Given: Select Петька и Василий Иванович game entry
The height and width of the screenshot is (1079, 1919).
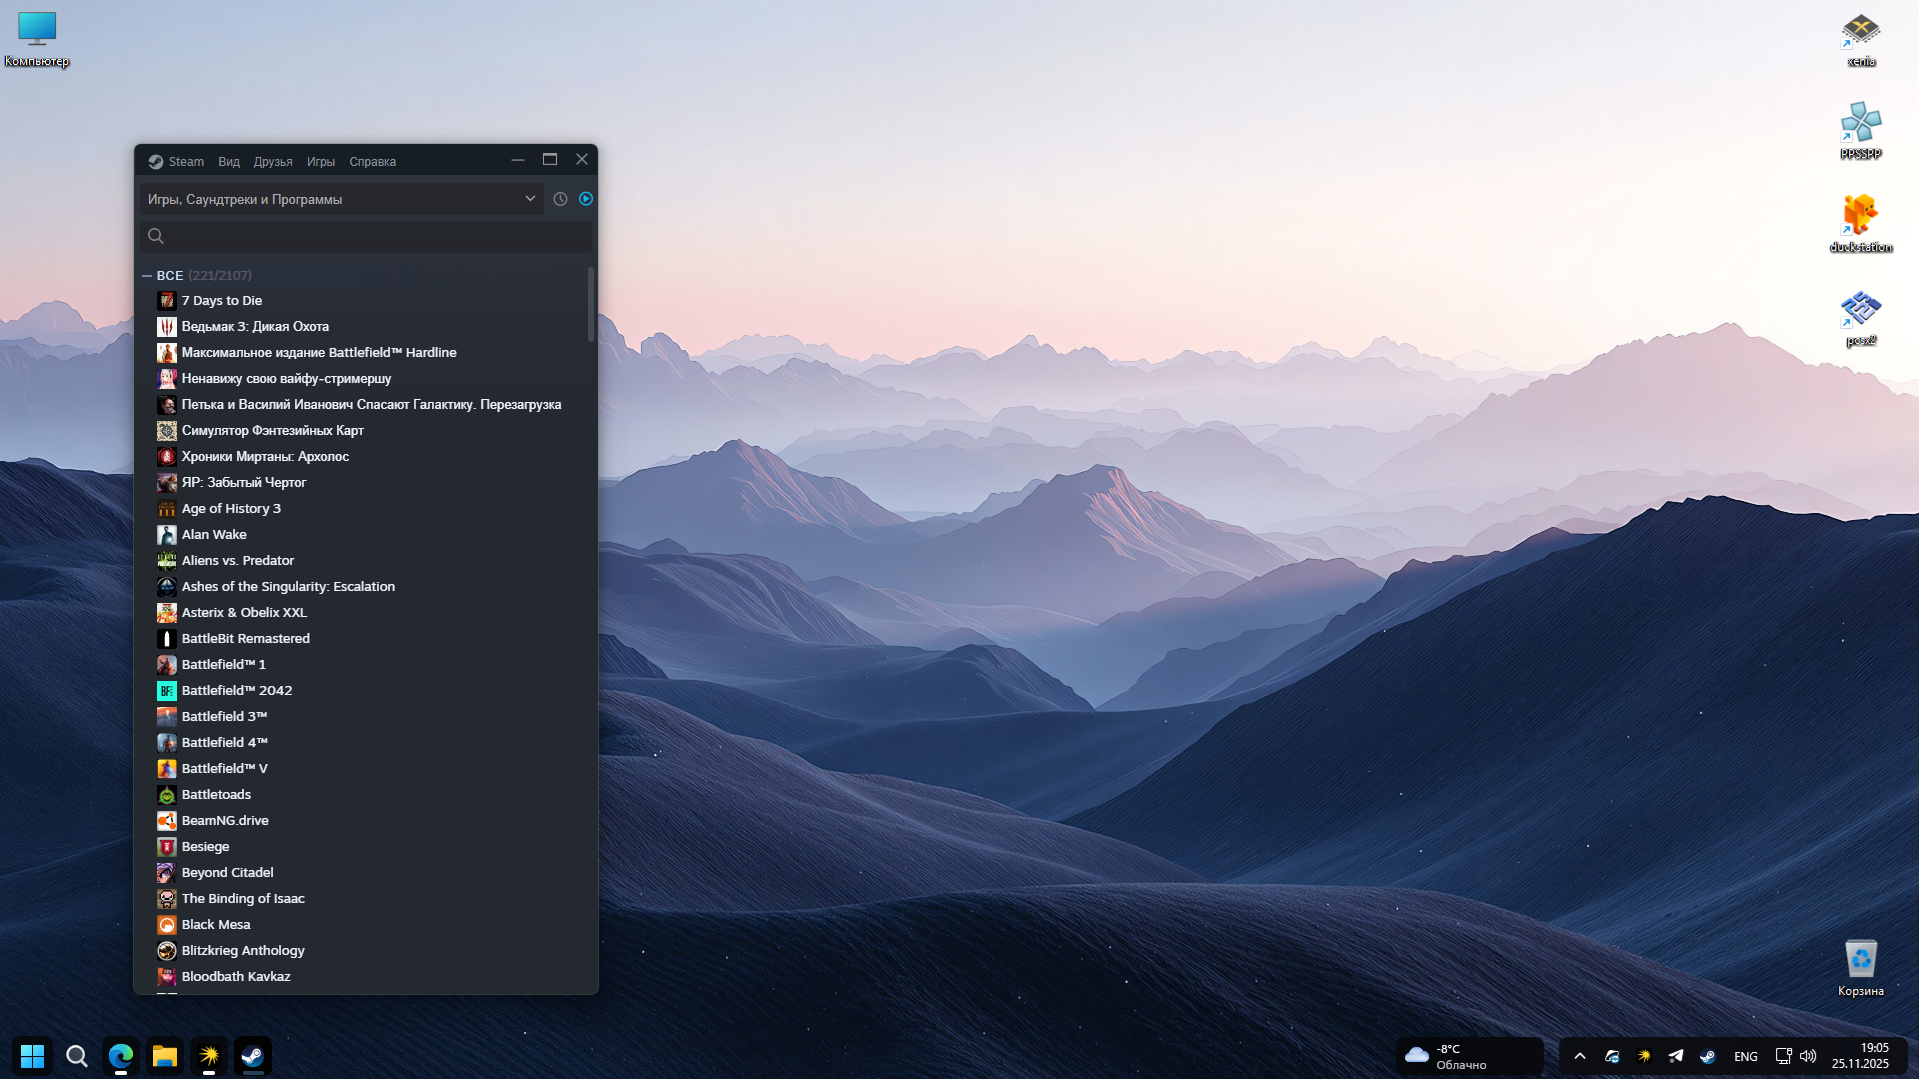Looking at the screenshot, I should (366, 404).
